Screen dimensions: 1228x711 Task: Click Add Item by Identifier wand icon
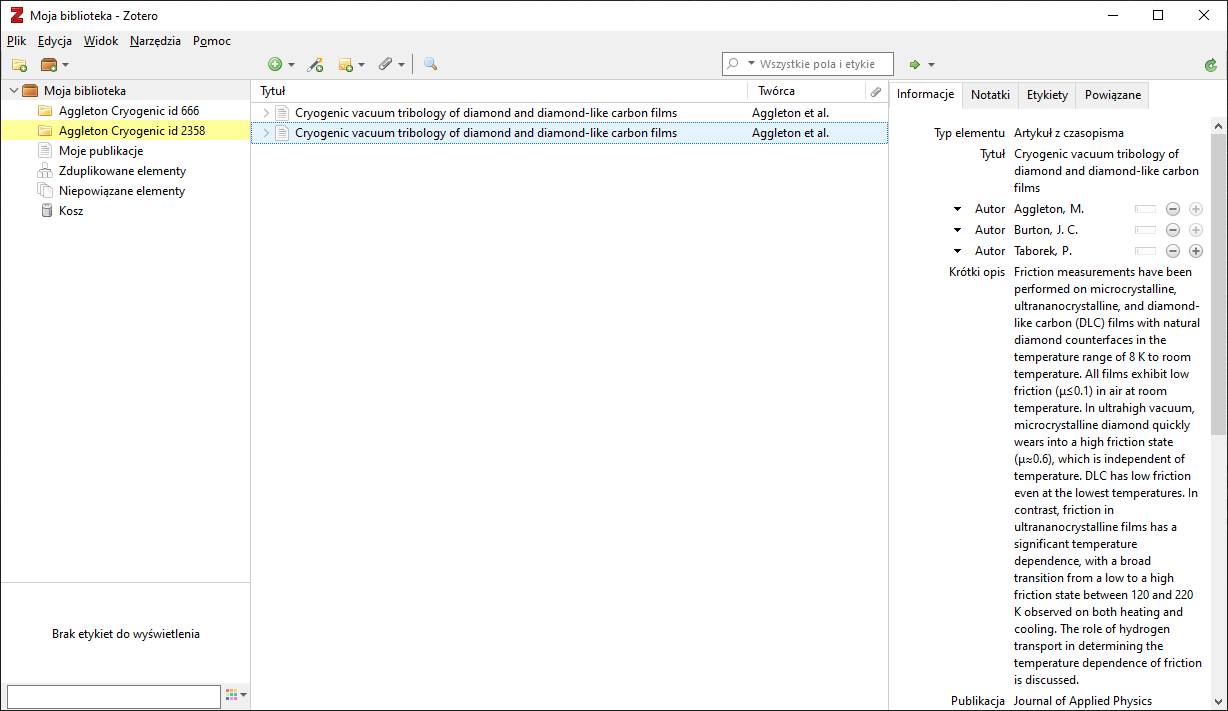(x=315, y=65)
